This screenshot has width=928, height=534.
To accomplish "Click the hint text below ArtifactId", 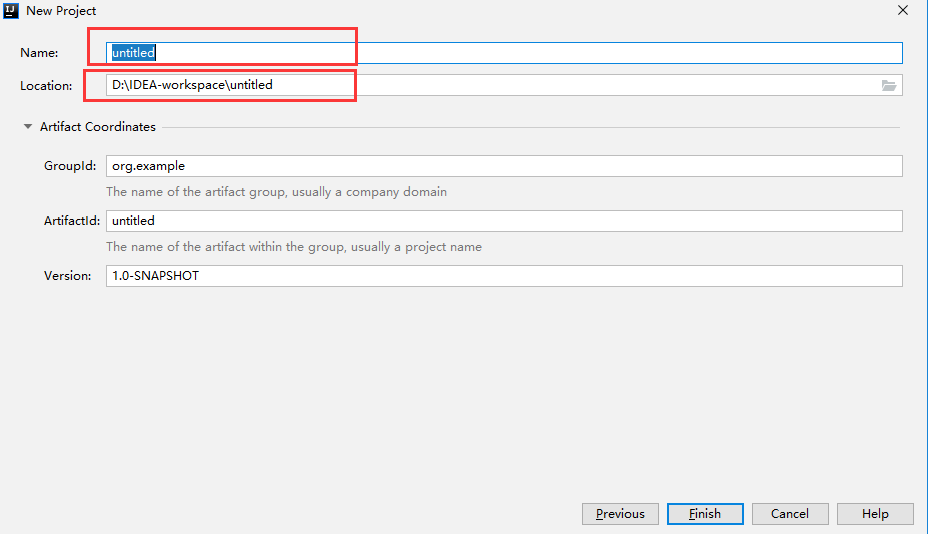I will coord(294,246).
